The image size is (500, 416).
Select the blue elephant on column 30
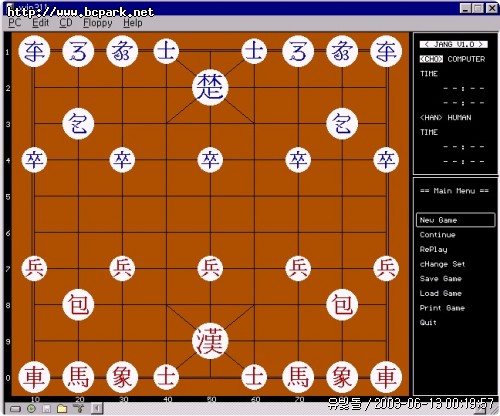click(122, 51)
